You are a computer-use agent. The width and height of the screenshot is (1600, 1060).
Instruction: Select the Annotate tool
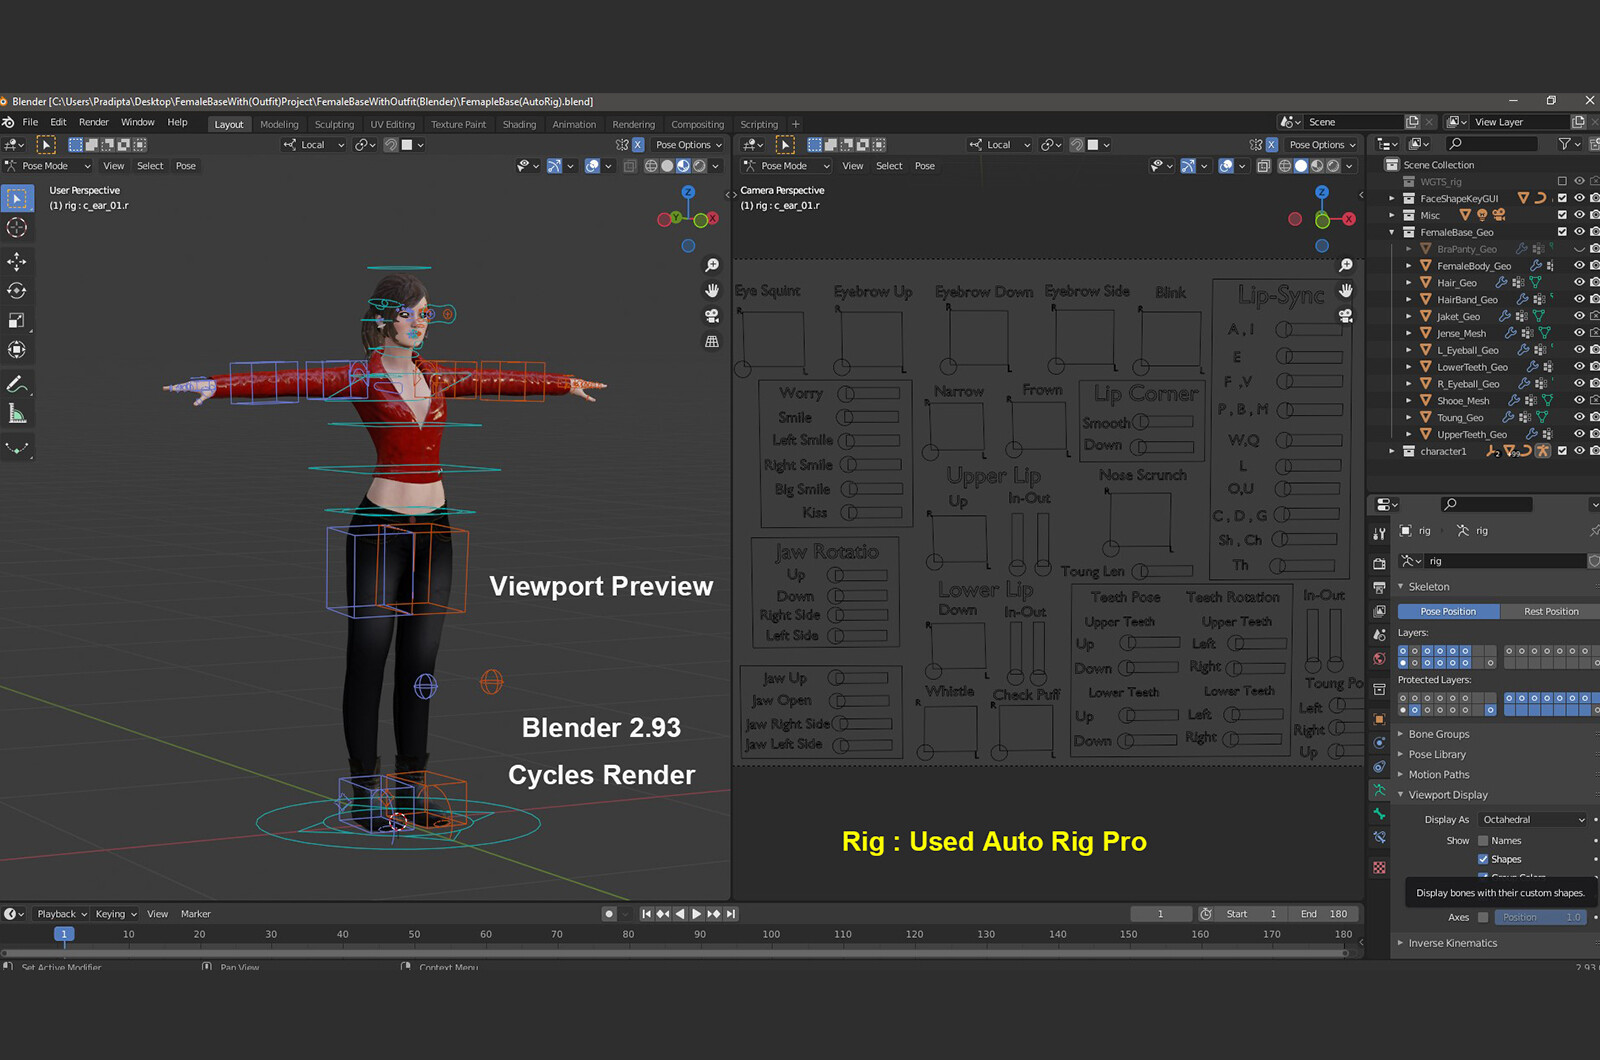(x=17, y=383)
